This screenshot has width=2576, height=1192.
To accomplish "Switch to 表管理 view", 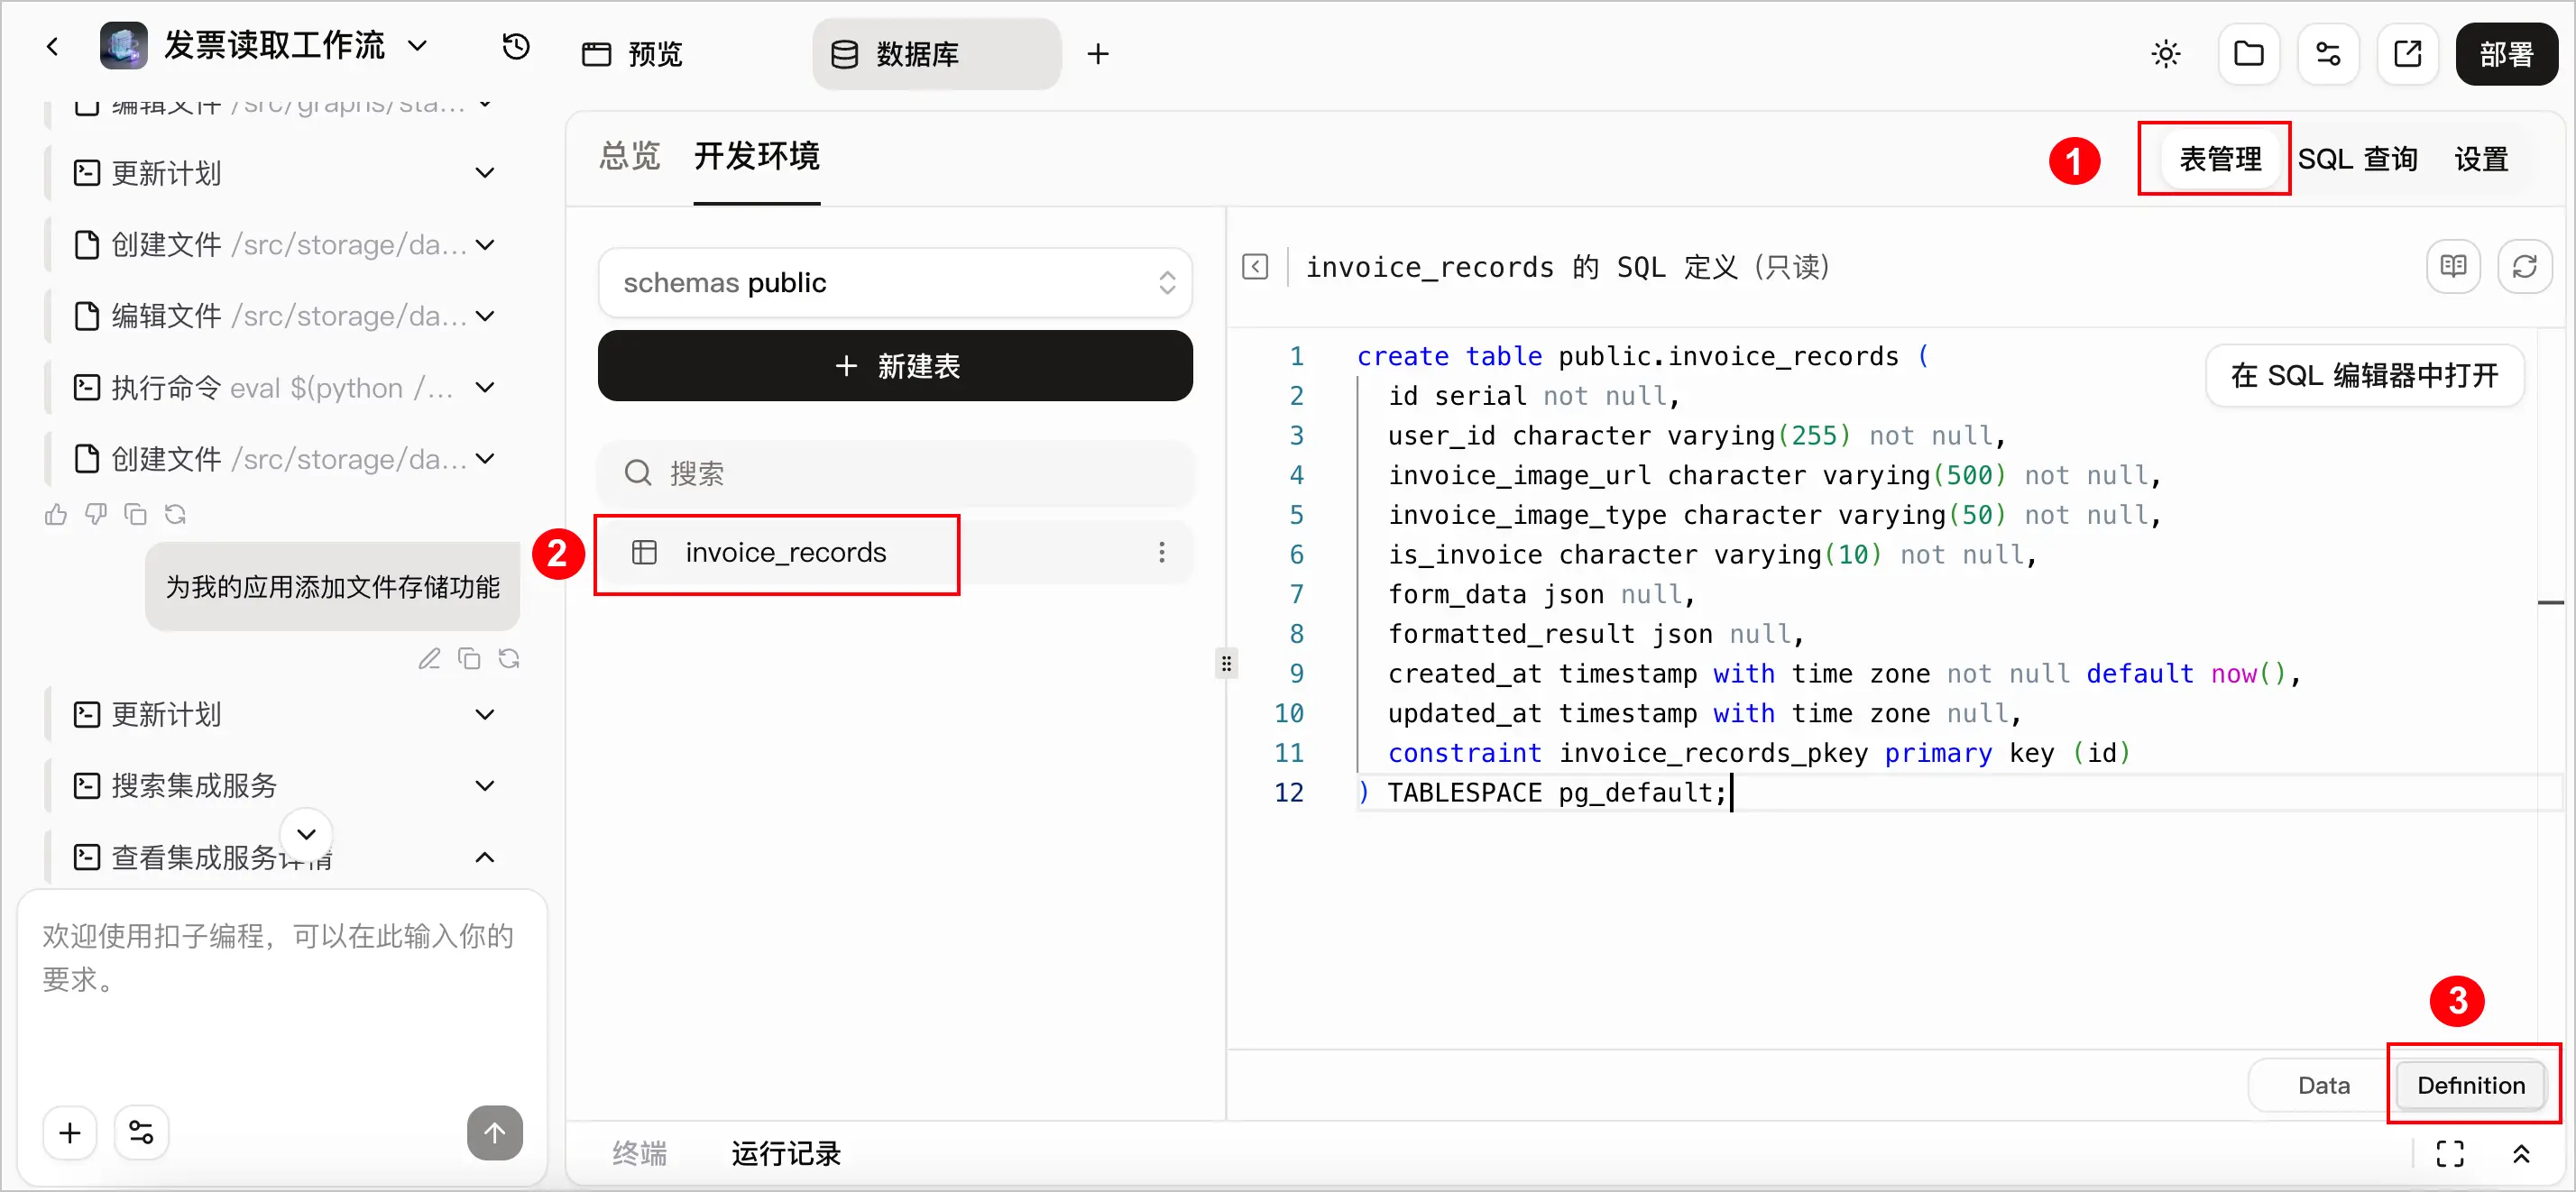I will coord(2220,159).
